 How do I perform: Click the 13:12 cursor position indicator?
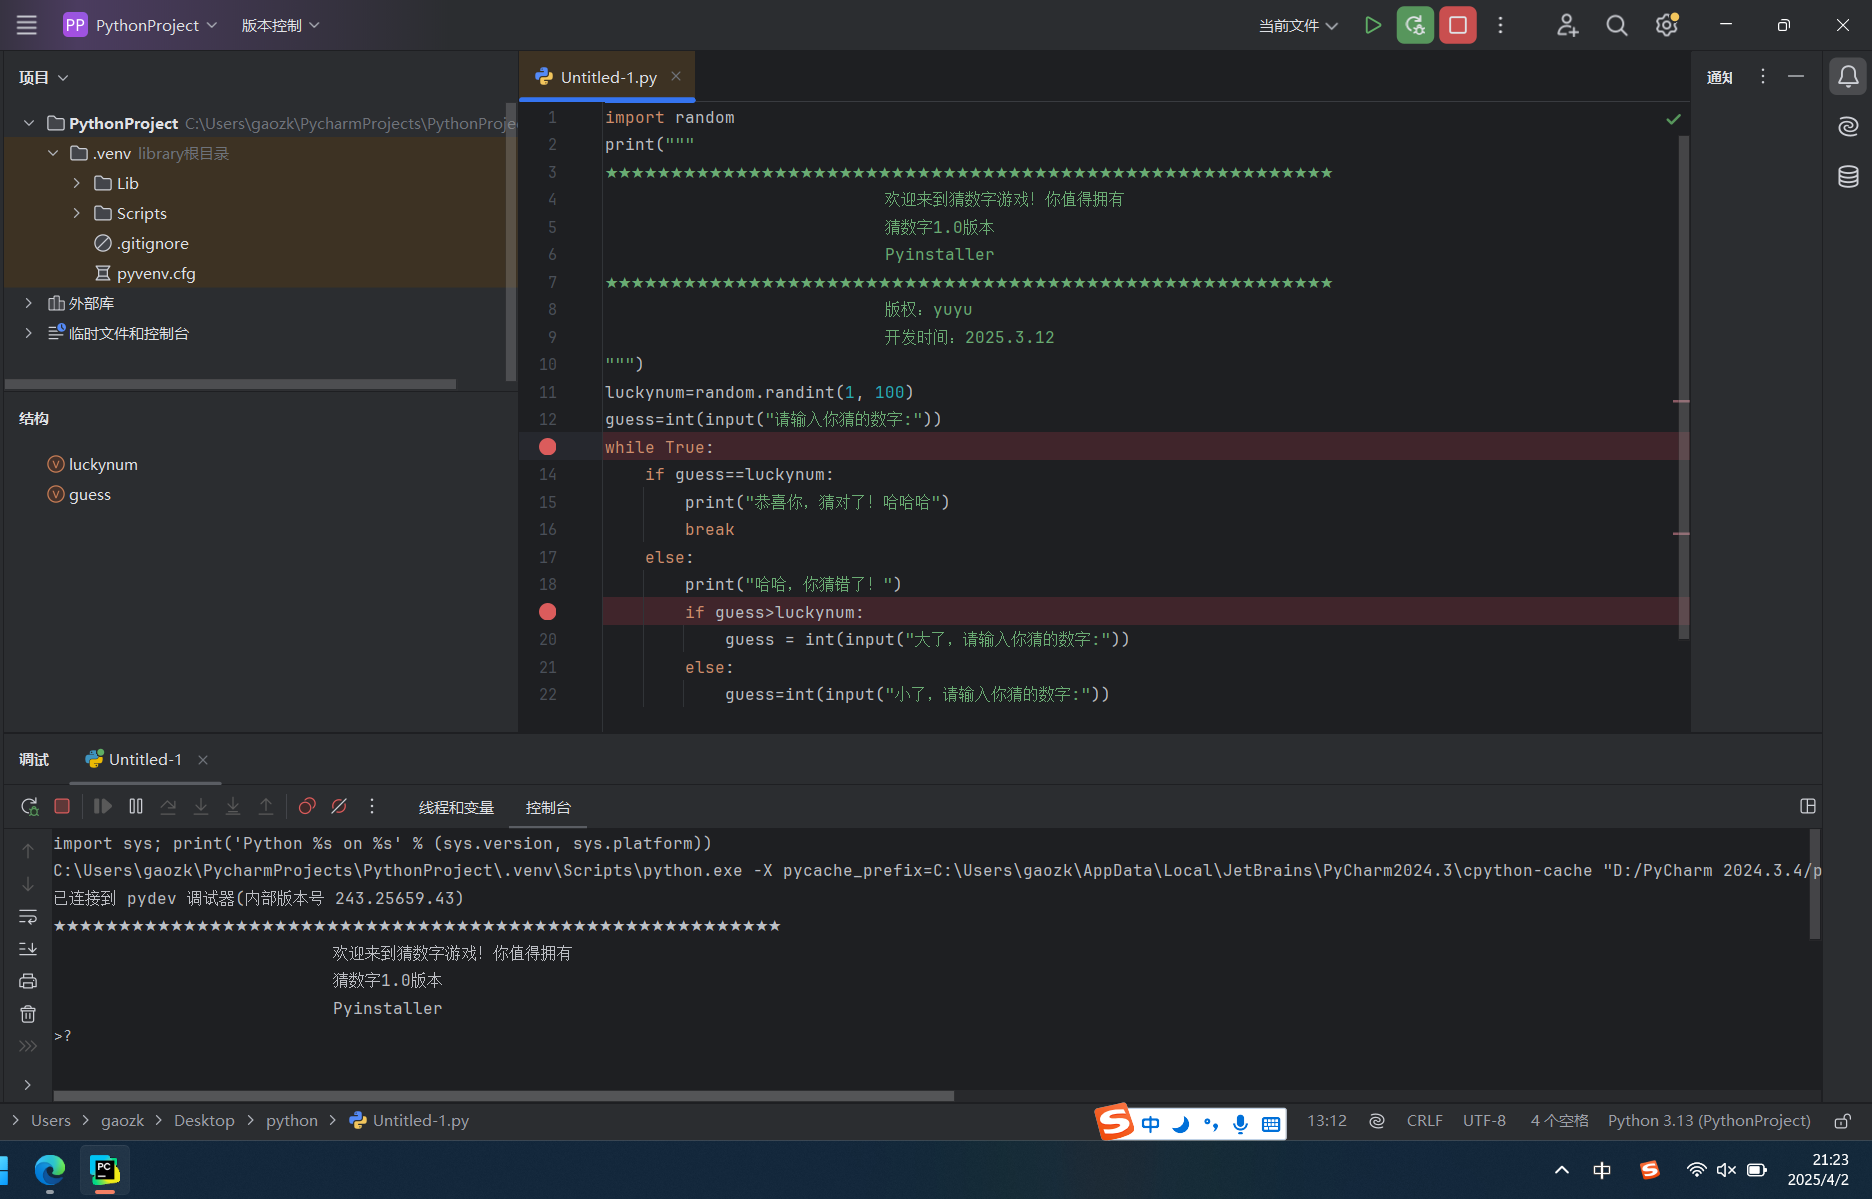[x=1327, y=1121]
